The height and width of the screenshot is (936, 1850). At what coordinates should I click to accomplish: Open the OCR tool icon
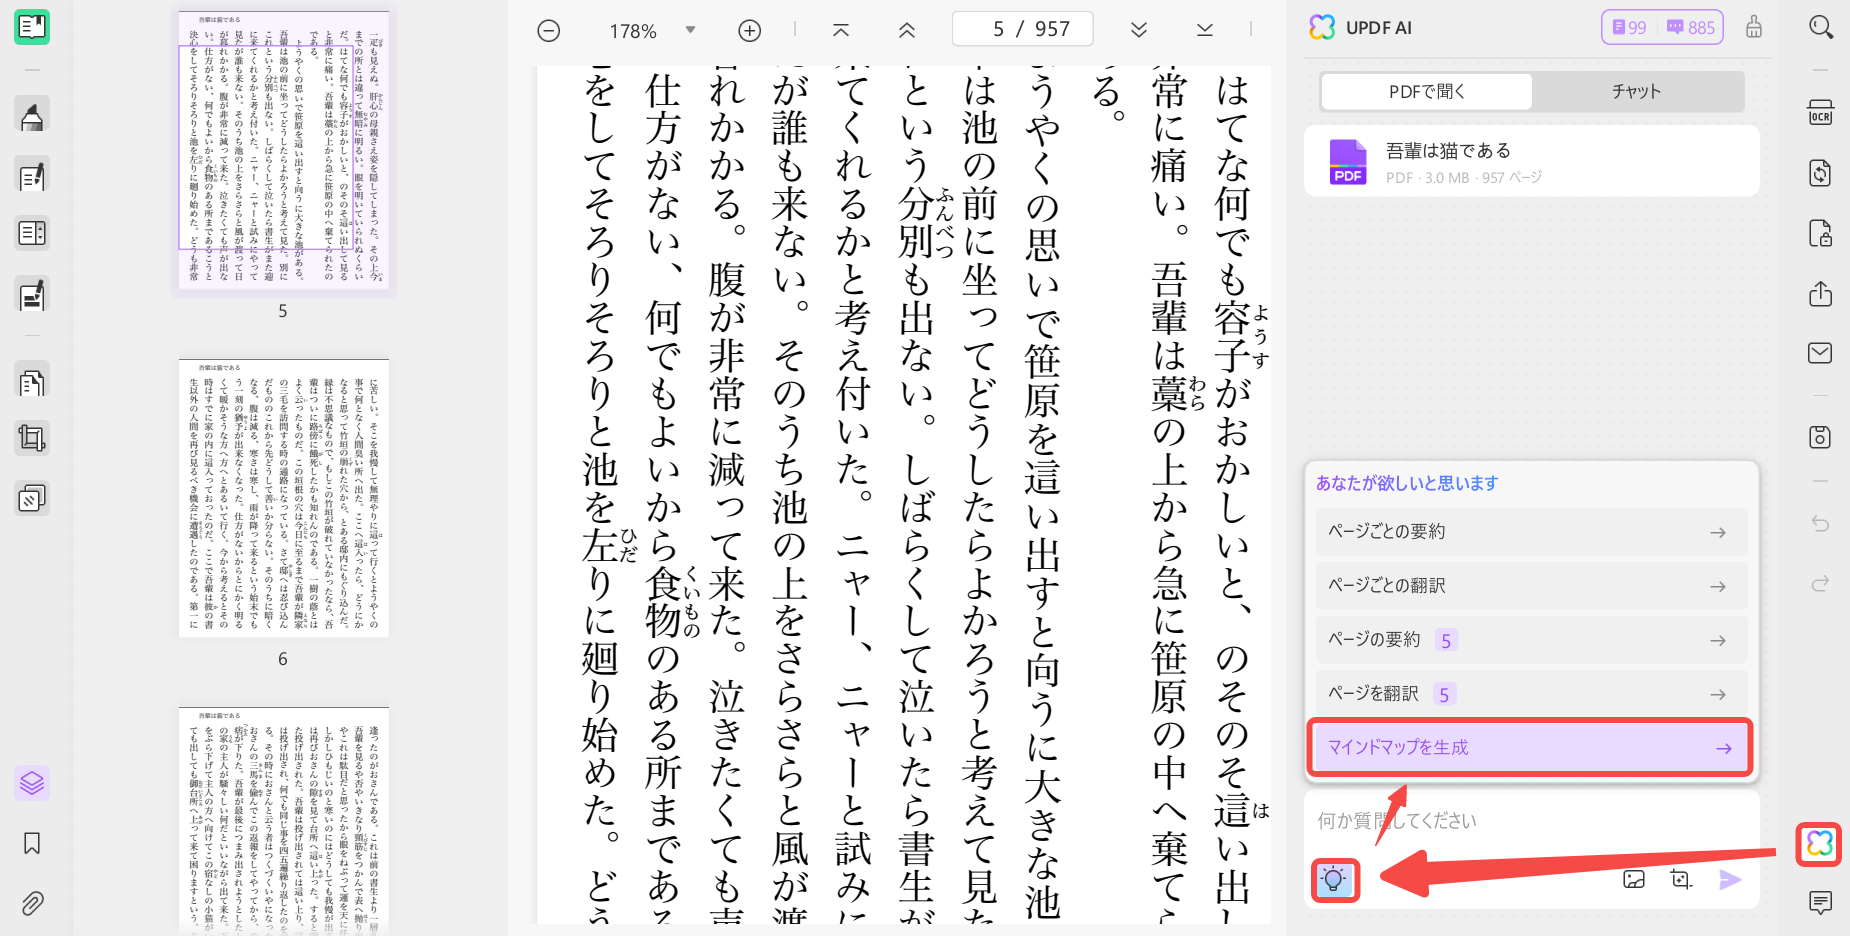click(1821, 113)
